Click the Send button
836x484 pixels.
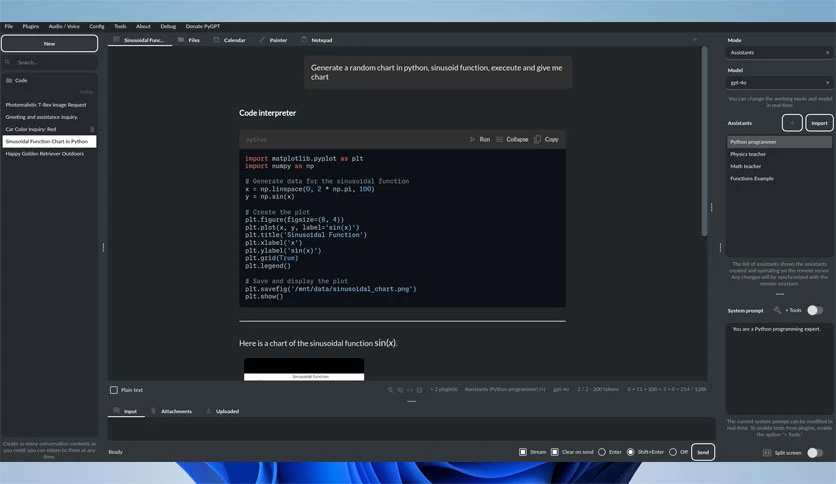pyautogui.click(x=703, y=452)
